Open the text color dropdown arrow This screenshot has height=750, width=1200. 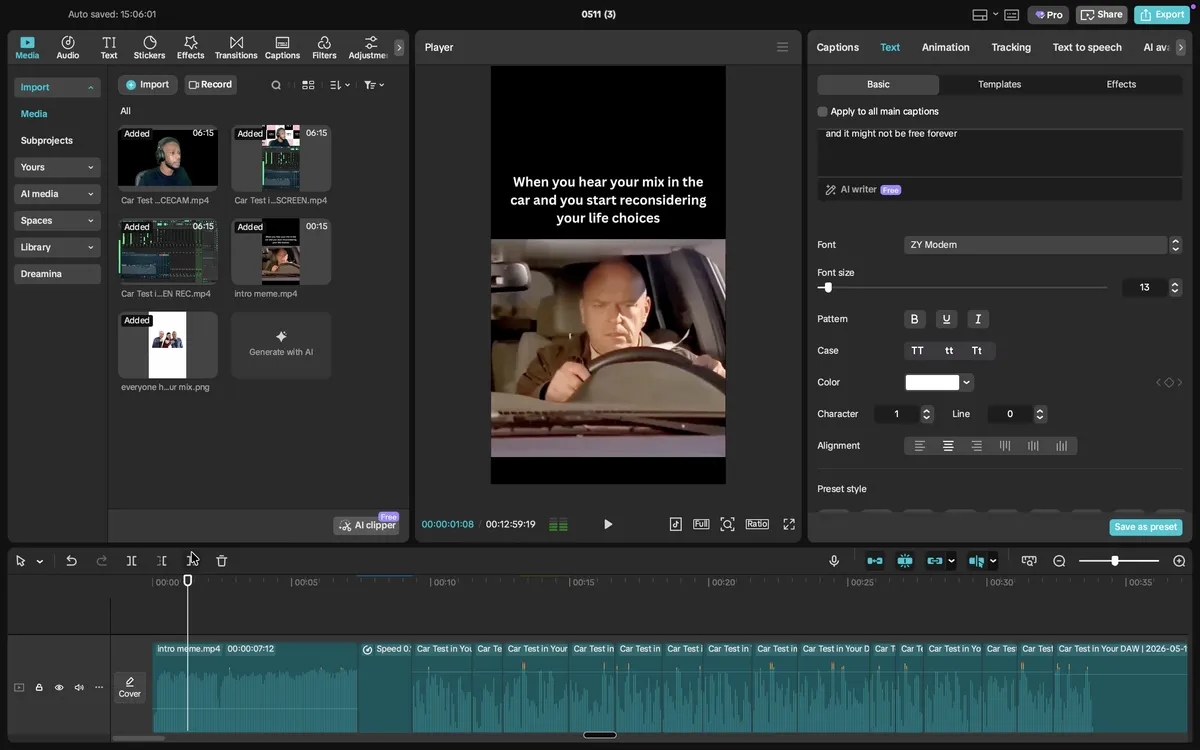pos(967,382)
